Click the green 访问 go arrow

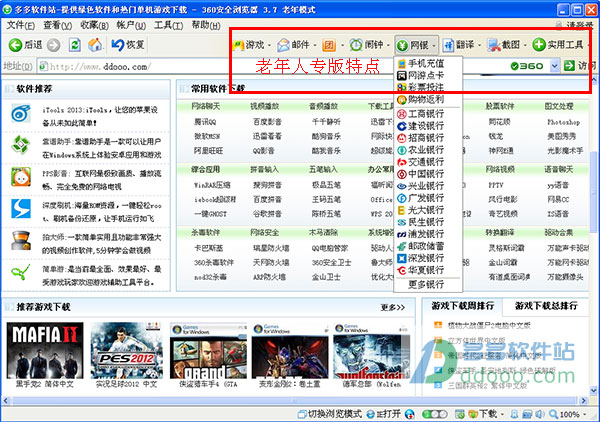point(569,66)
